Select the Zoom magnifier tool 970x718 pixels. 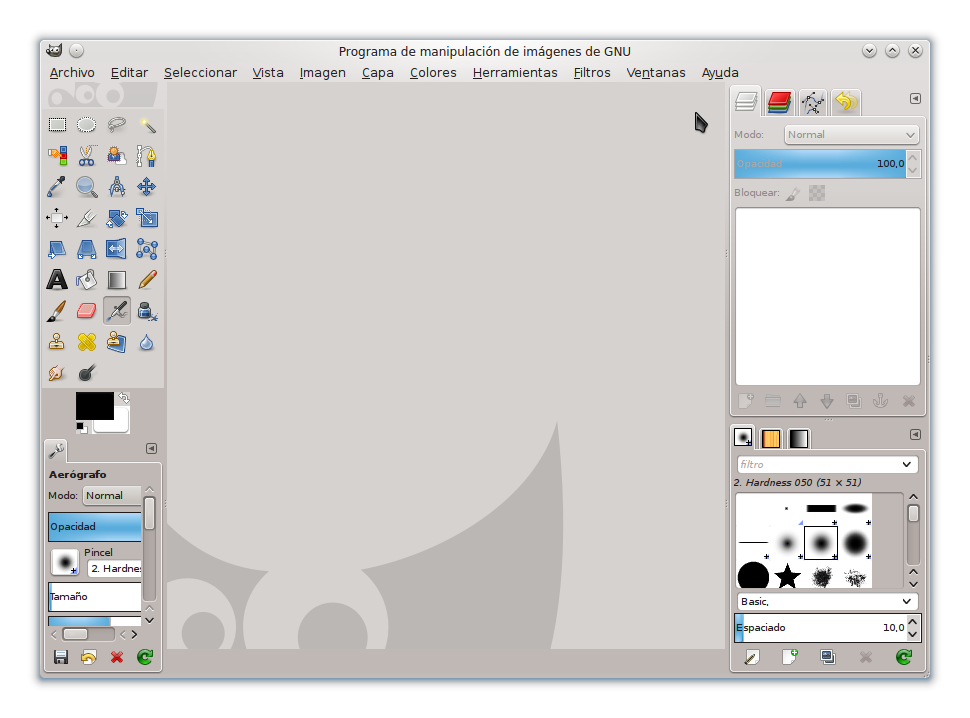pyautogui.click(x=87, y=186)
